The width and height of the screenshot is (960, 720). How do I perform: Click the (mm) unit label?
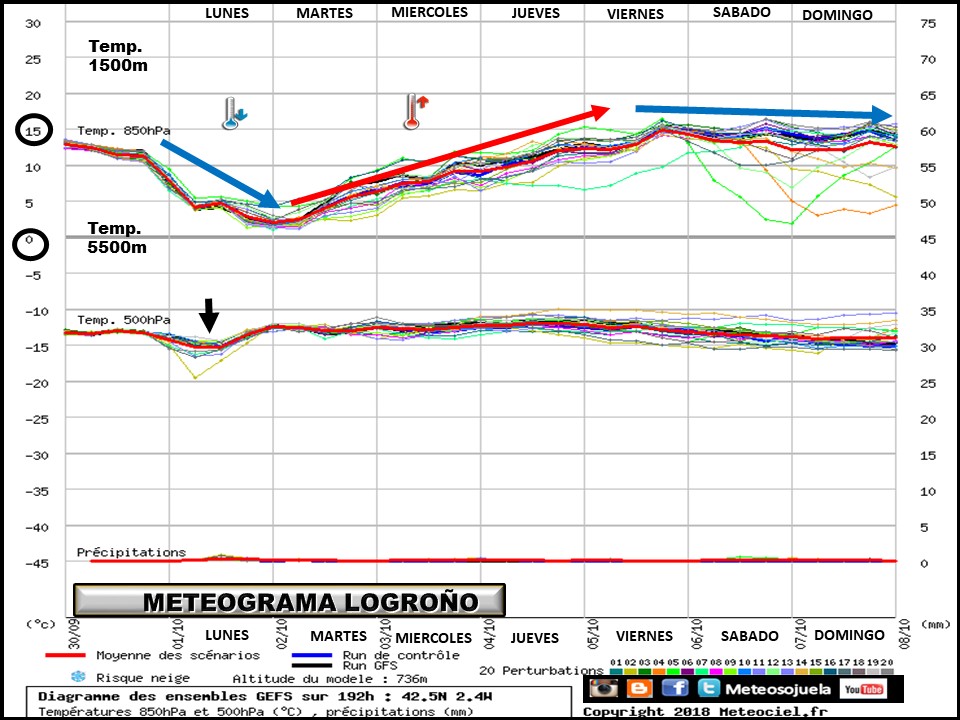coord(936,624)
